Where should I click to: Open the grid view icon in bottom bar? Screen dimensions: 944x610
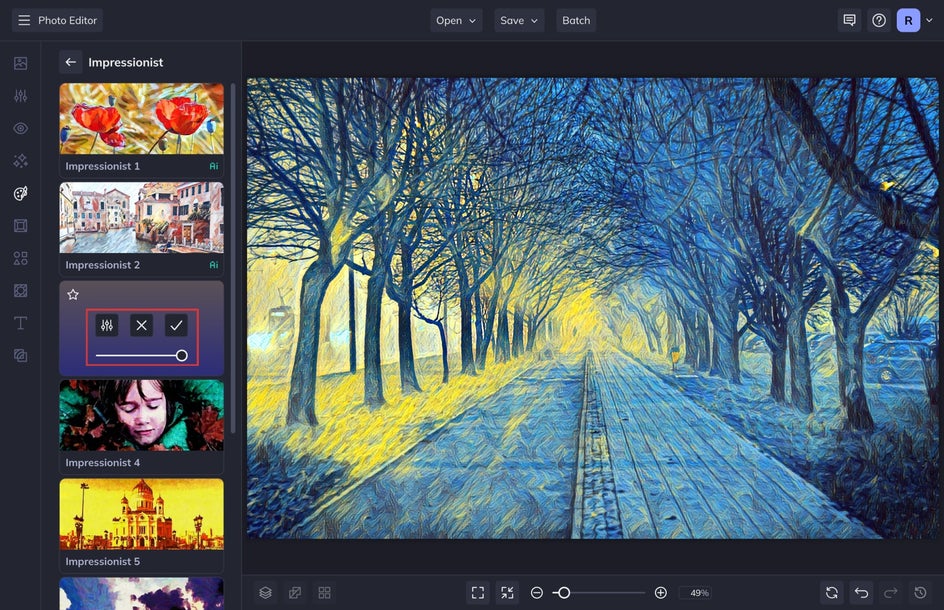point(324,593)
